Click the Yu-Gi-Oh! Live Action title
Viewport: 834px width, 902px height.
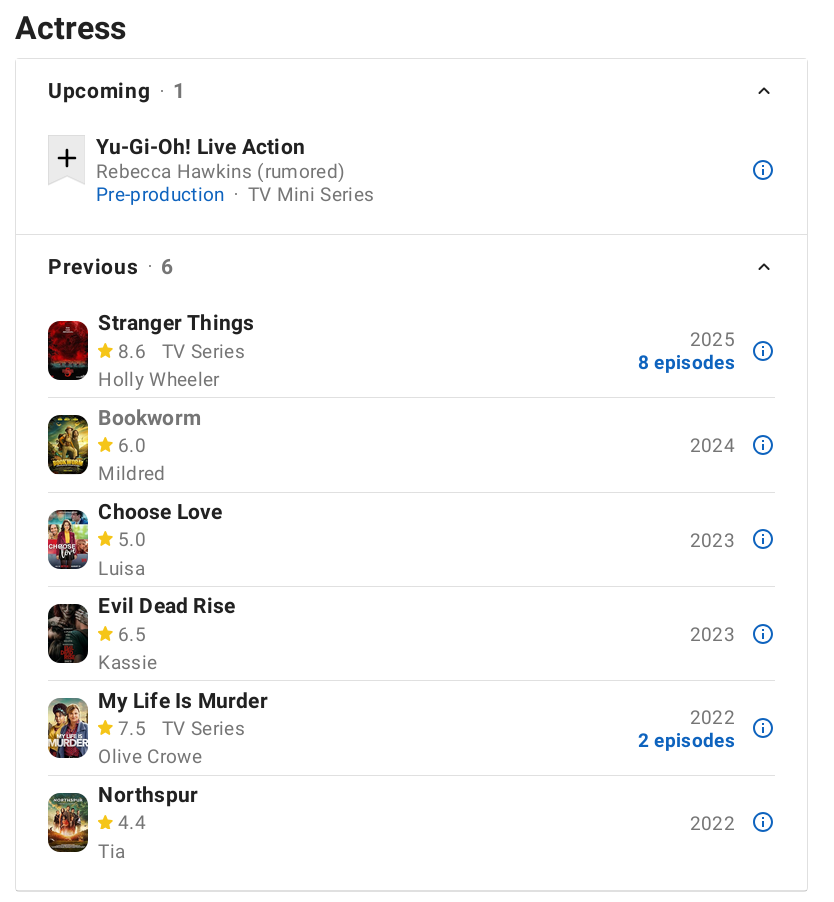coord(200,147)
